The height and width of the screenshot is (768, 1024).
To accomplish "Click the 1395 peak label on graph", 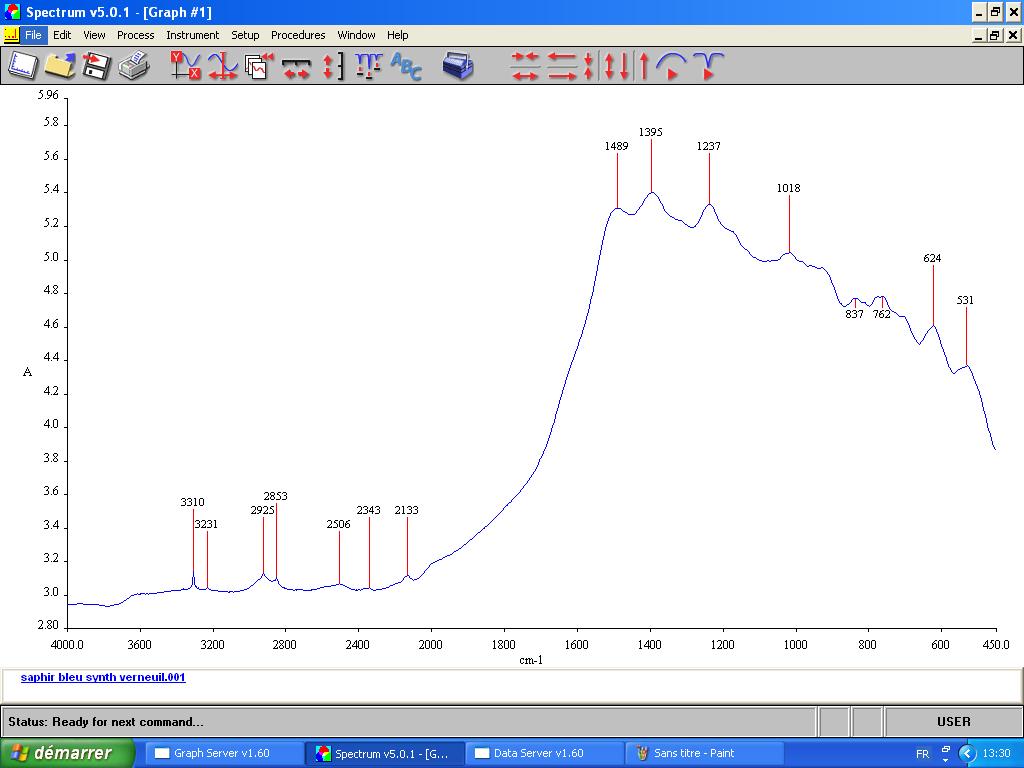I will (651, 132).
